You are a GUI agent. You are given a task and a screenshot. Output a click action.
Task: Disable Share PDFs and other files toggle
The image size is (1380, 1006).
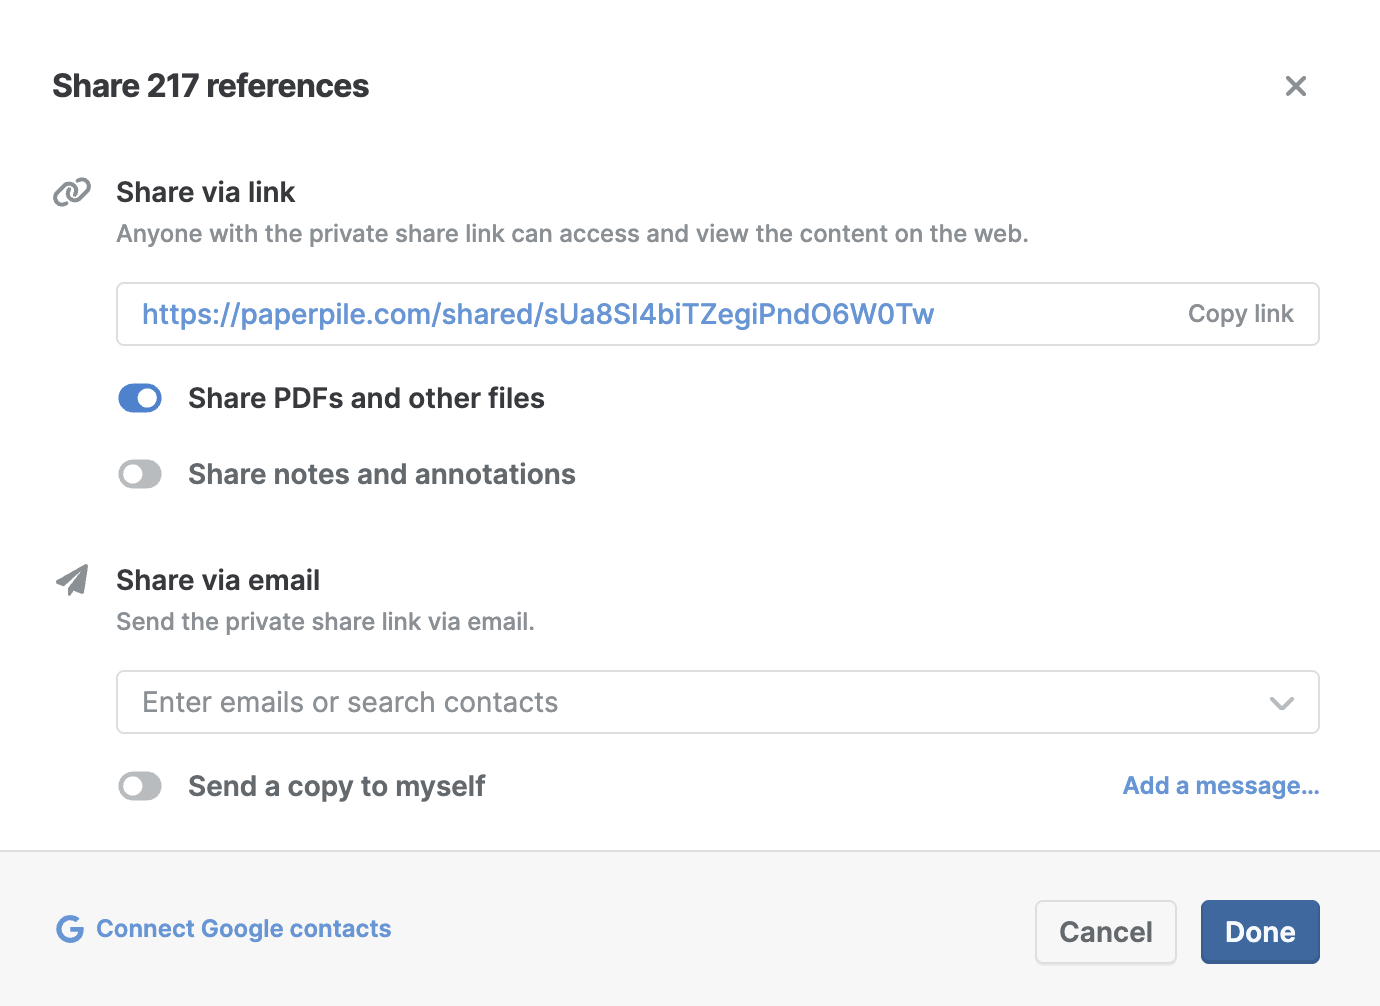click(140, 398)
